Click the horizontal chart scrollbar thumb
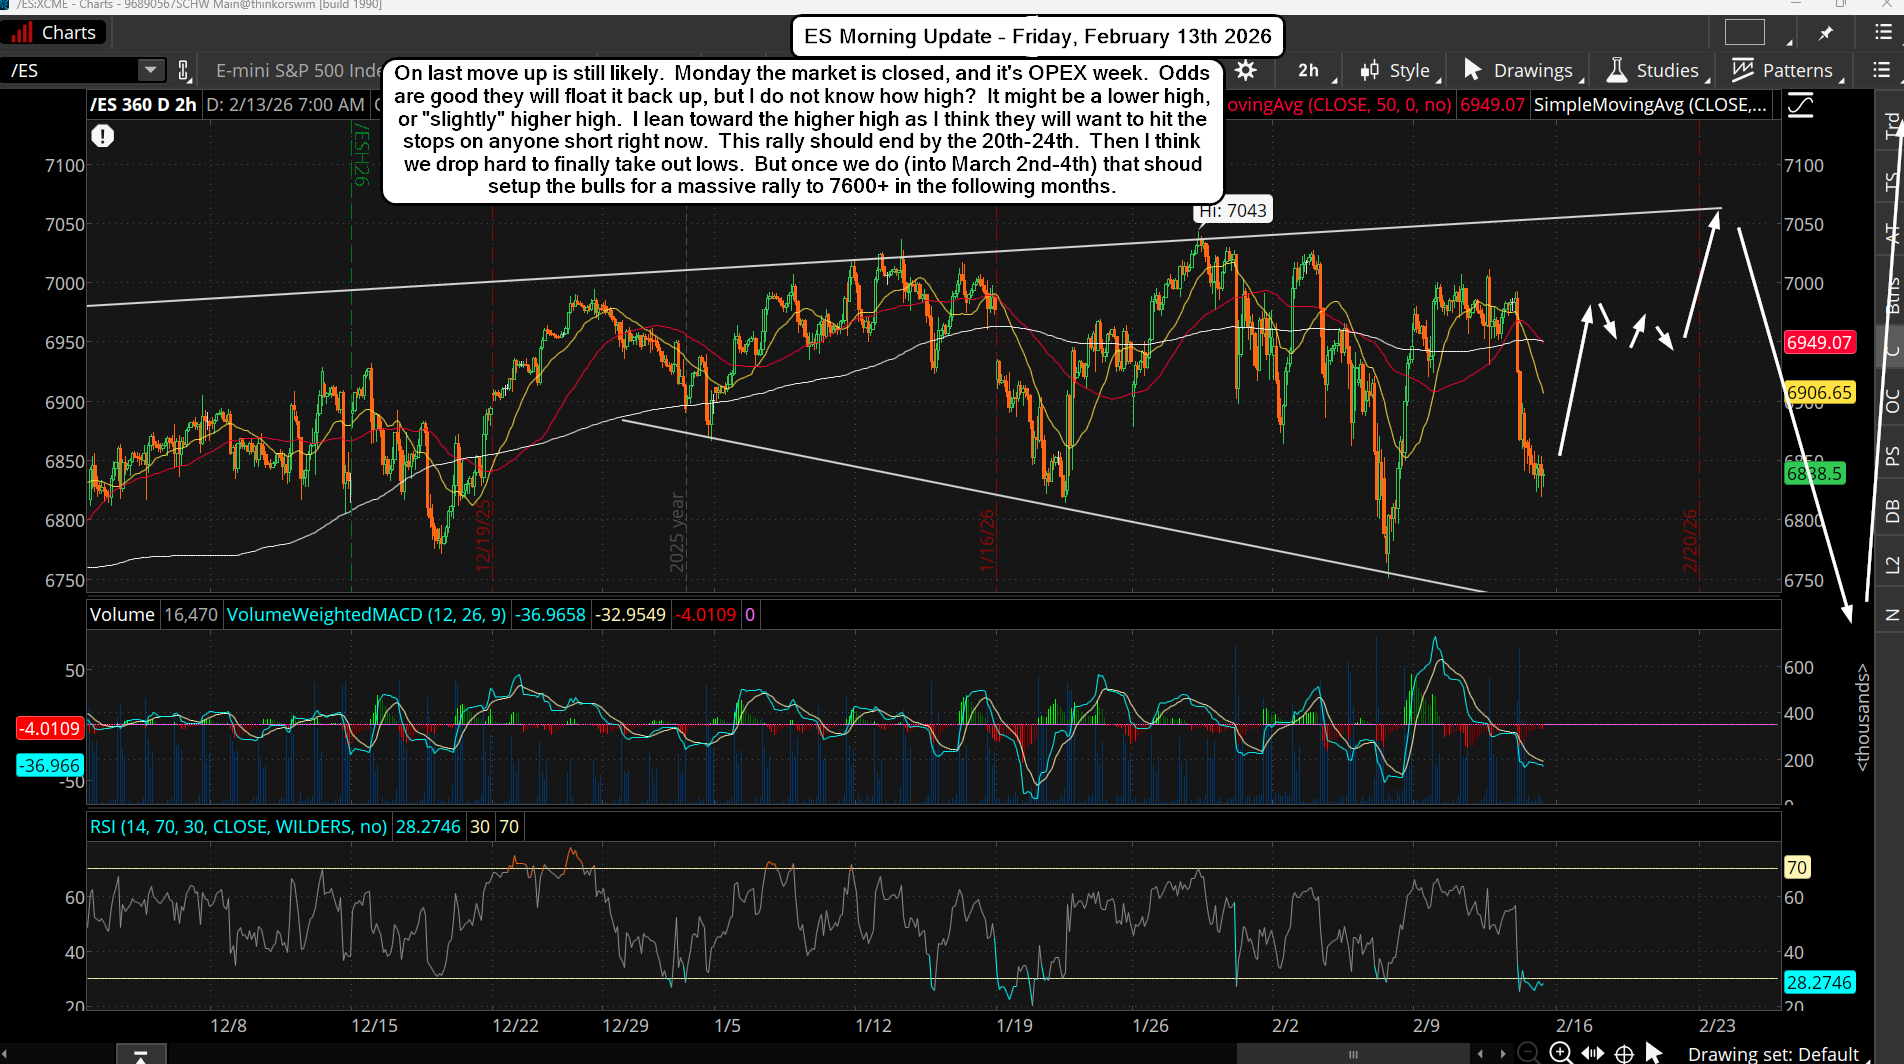 click(1352, 1054)
